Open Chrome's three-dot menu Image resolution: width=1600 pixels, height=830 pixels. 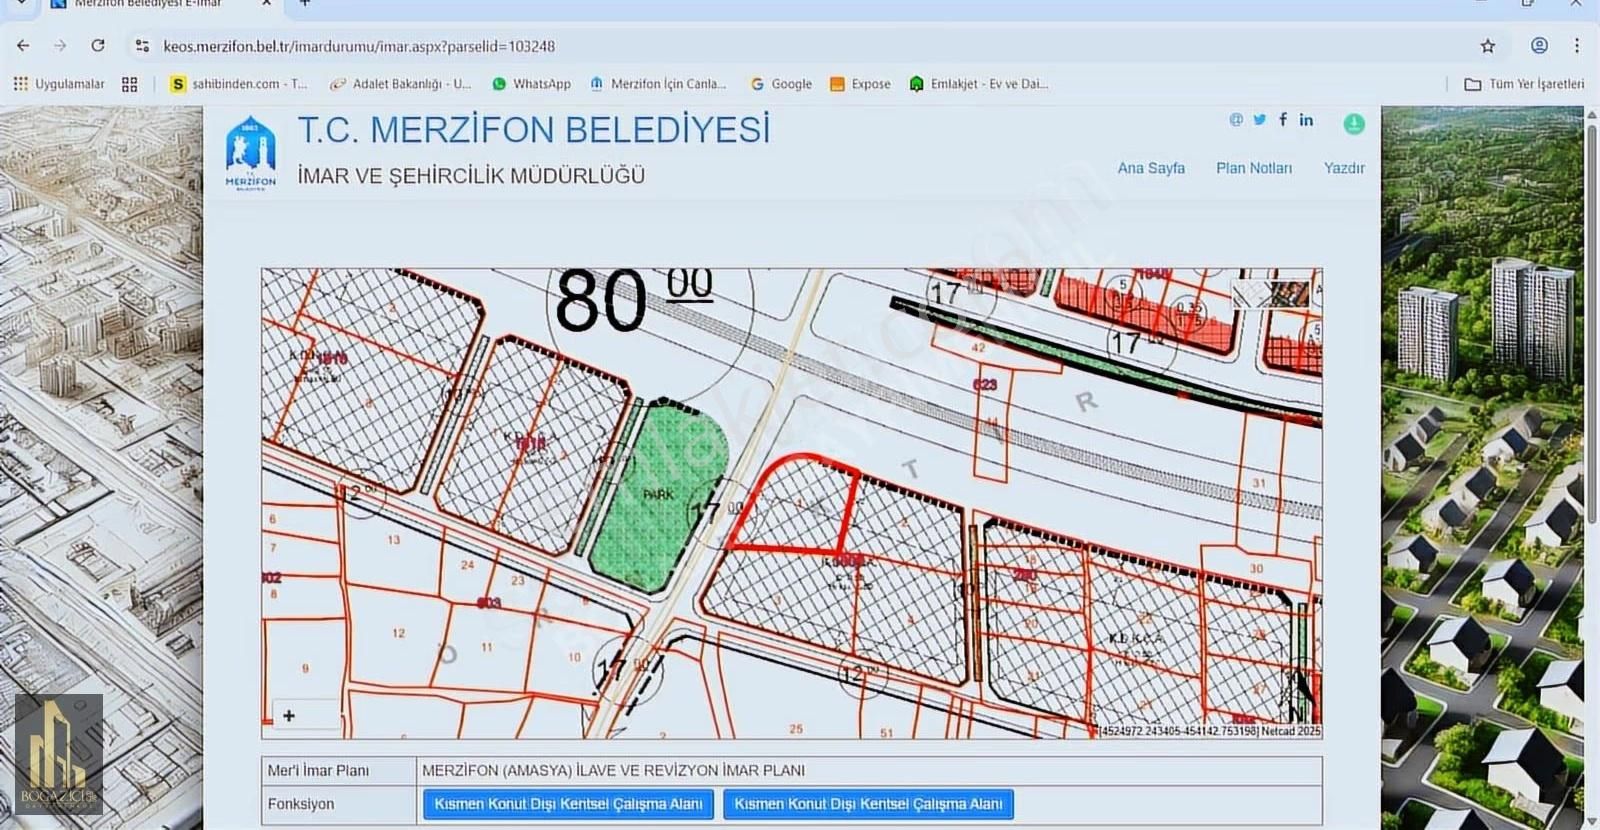(1577, 46)
